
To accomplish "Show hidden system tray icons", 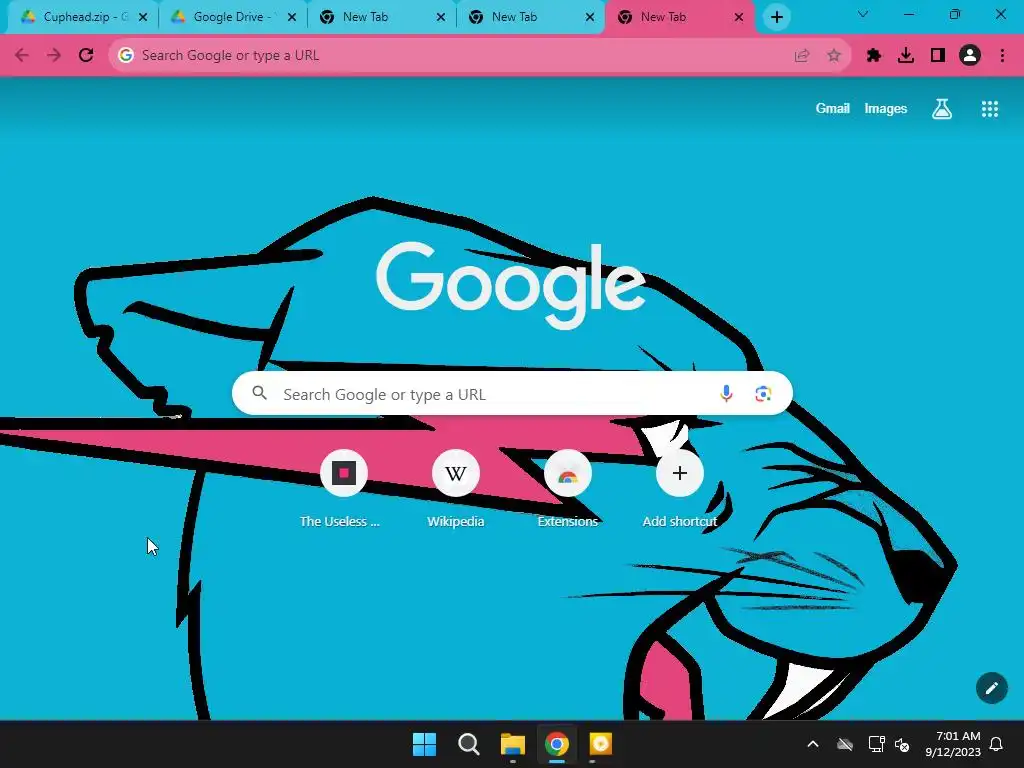I will pyautogui.click(x=813, y=744).
